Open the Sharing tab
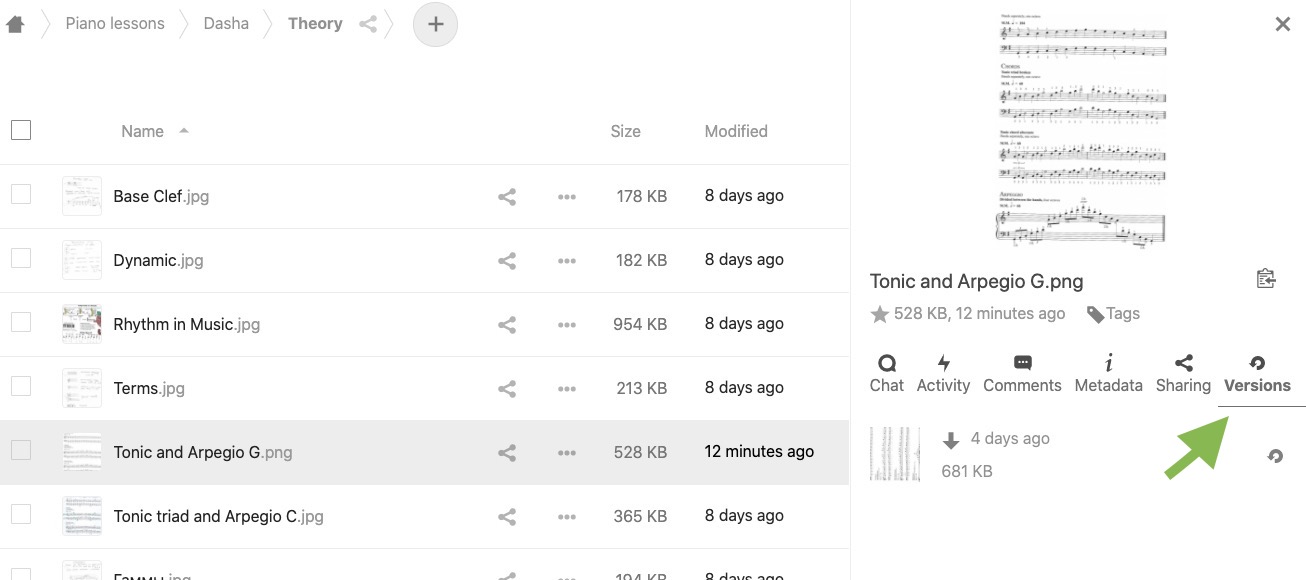 pyautogui.click(x=1183, y=374)
